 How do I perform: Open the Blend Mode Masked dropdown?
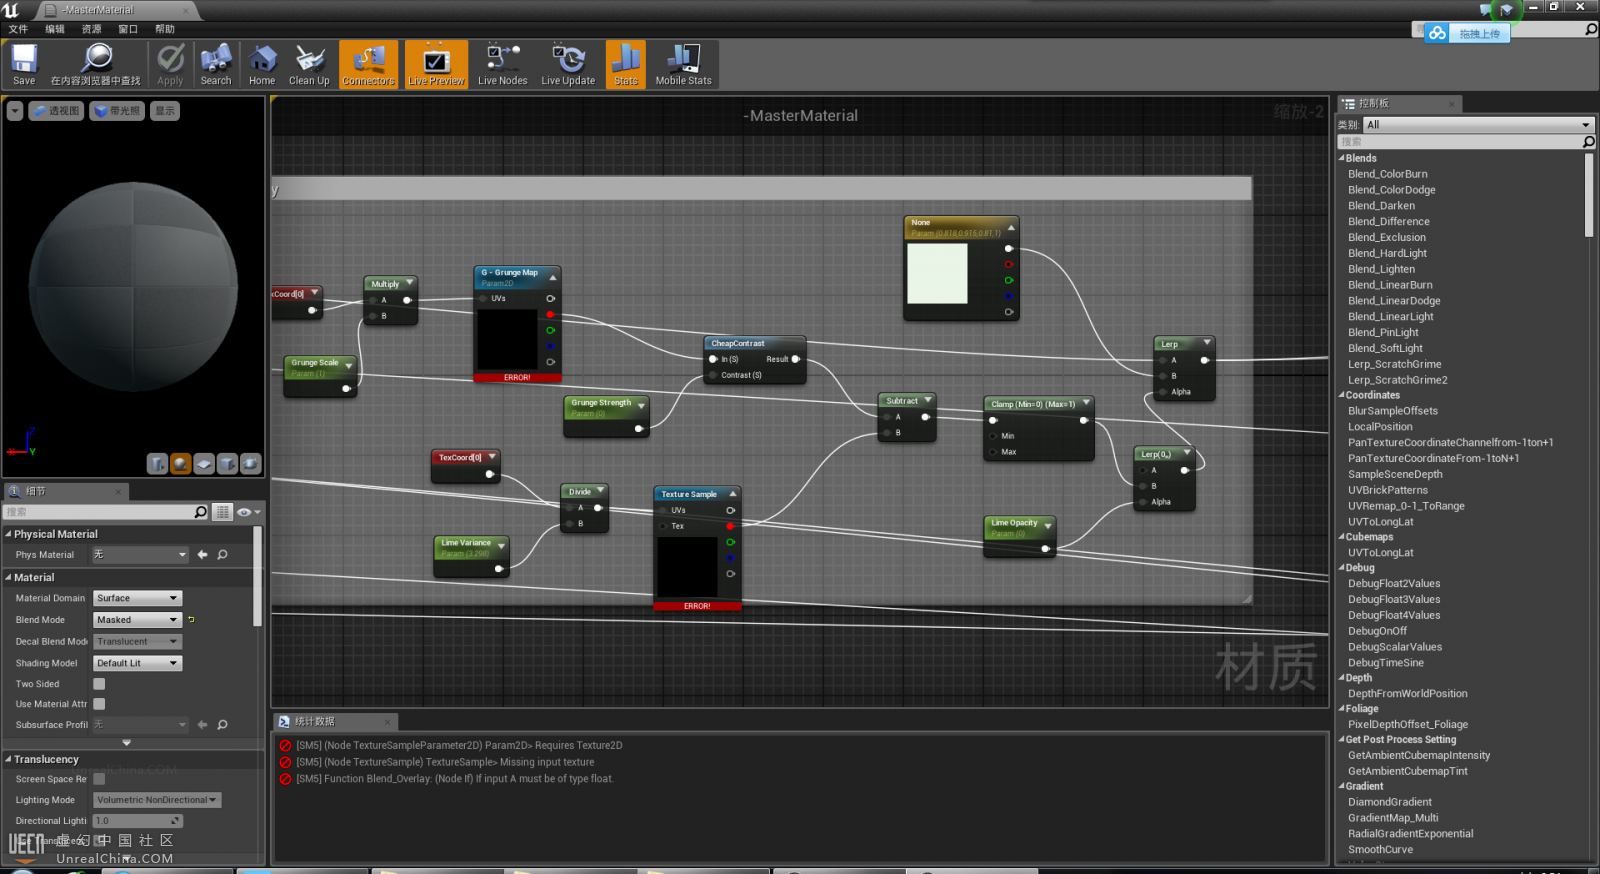(x=137, y=620)
